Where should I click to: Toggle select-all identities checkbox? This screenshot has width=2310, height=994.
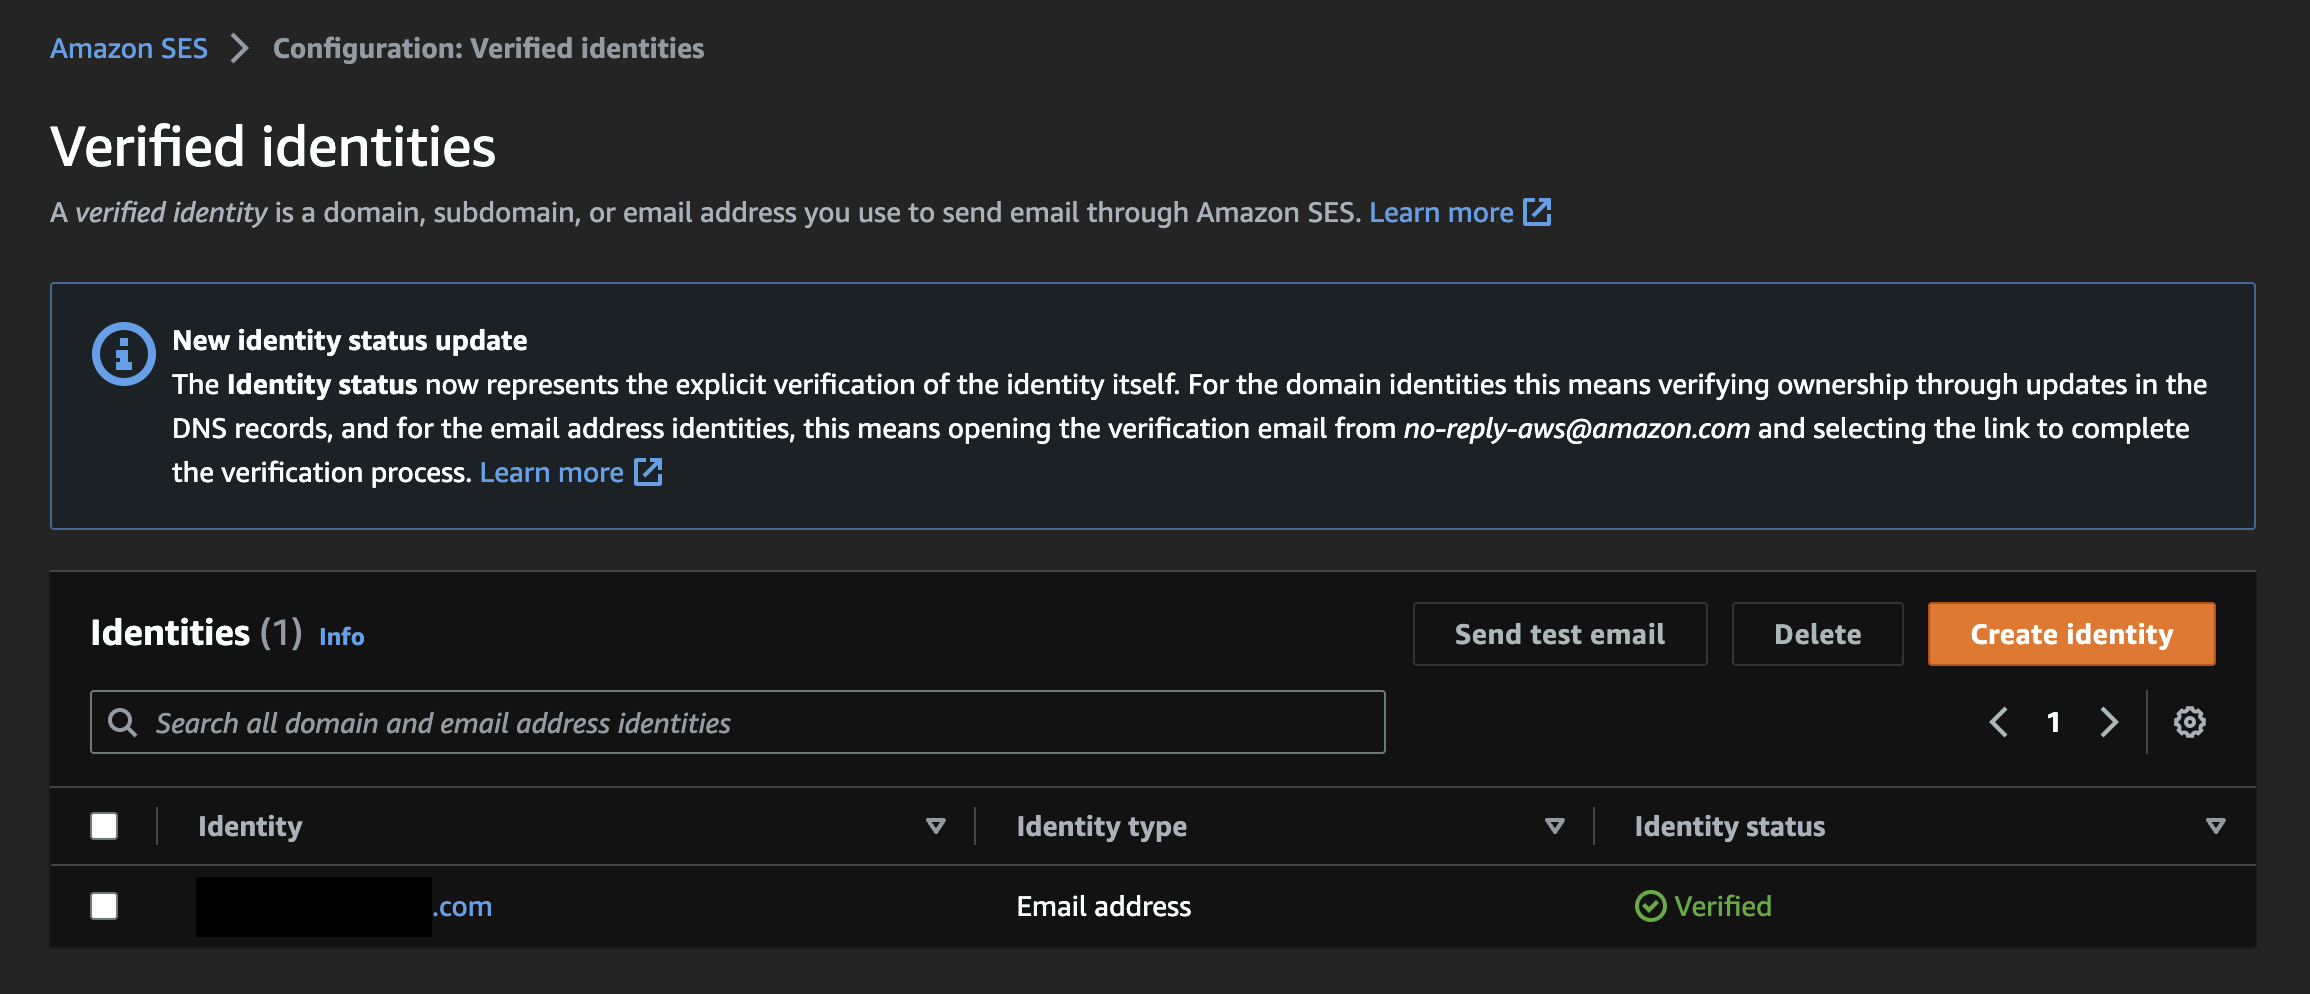coord(104,826)
